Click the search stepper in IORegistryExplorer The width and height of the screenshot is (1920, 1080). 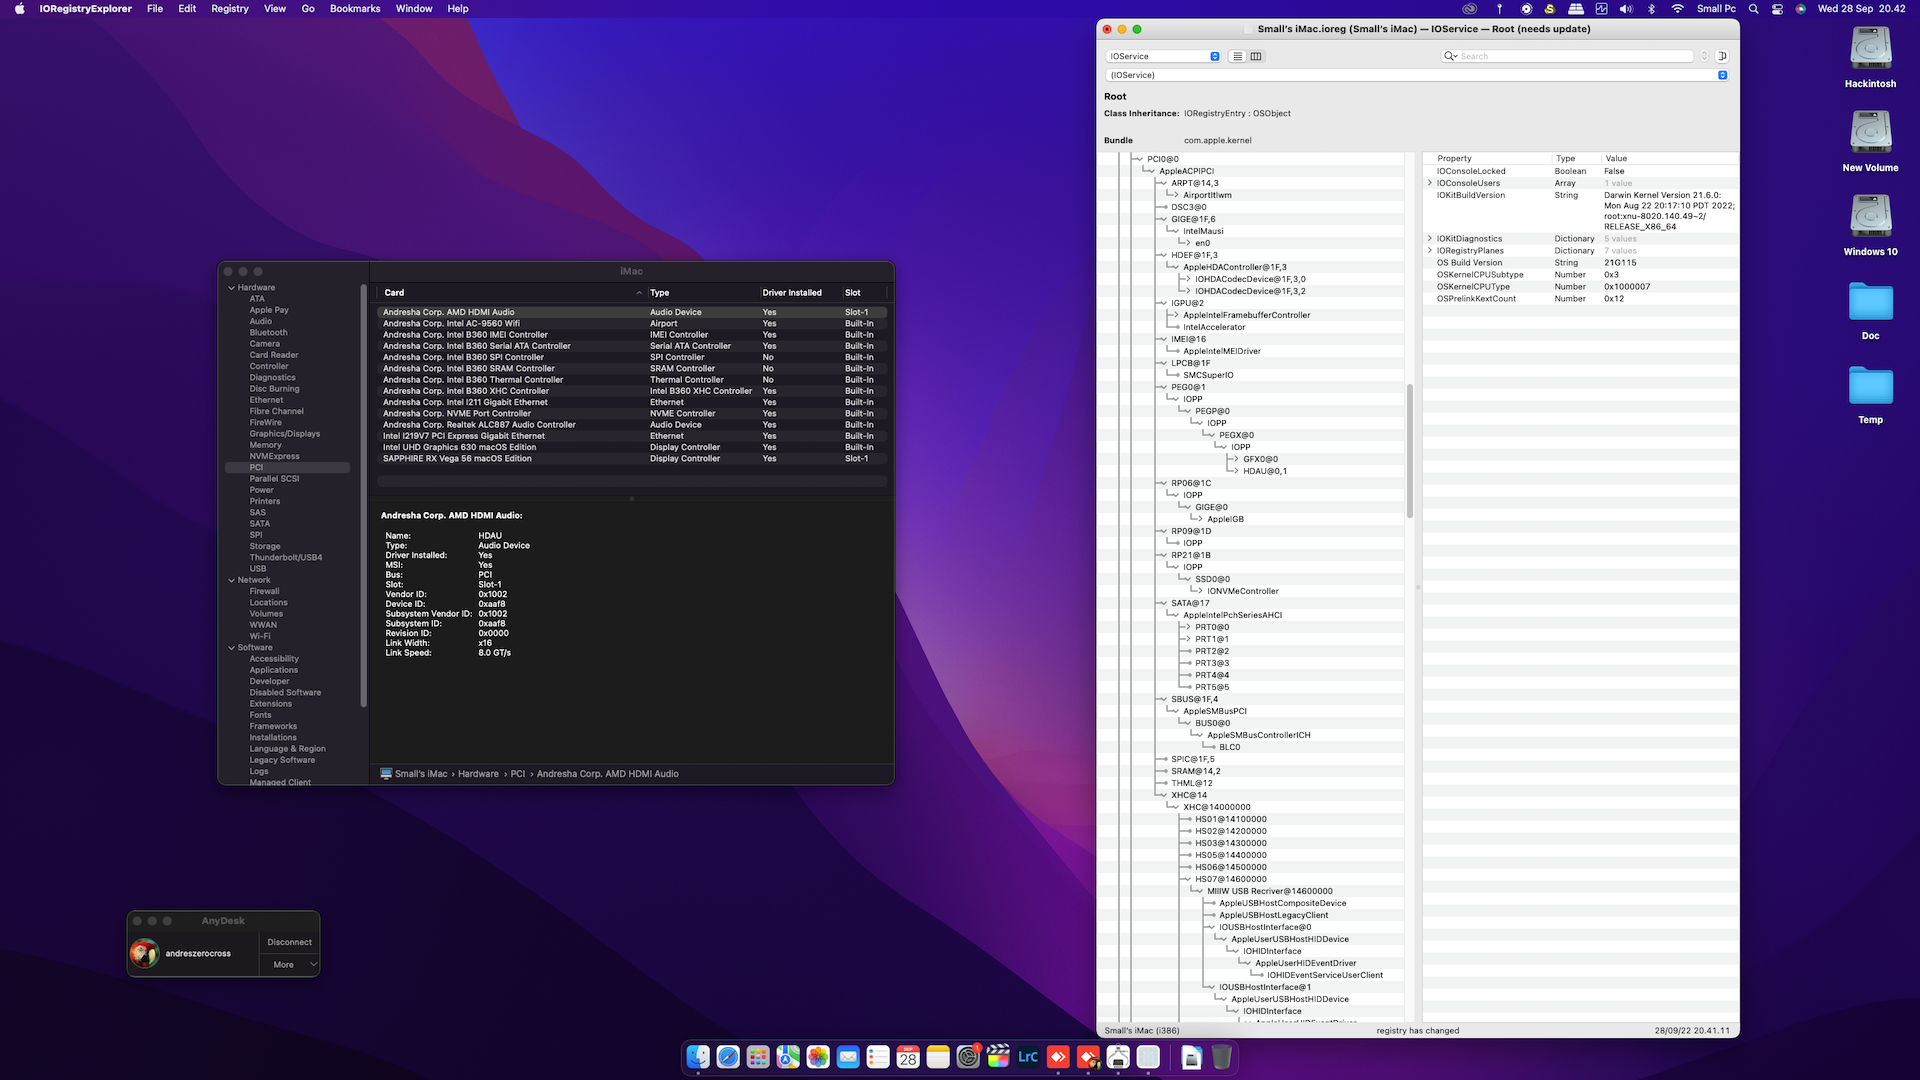click(x=1704, y=56)
